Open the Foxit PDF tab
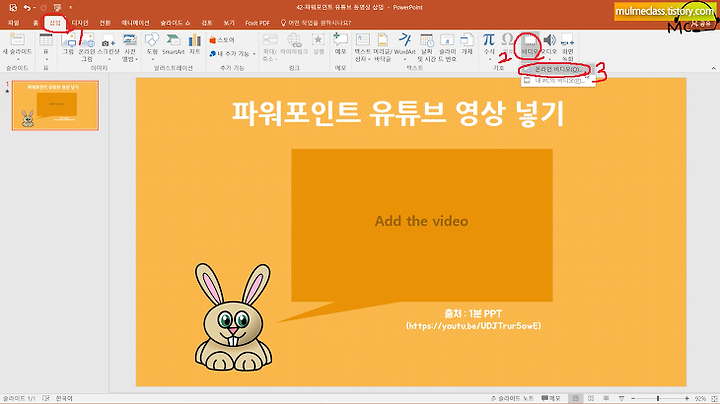The height and width of the screenshot is (404, 720). pos(257,22)
